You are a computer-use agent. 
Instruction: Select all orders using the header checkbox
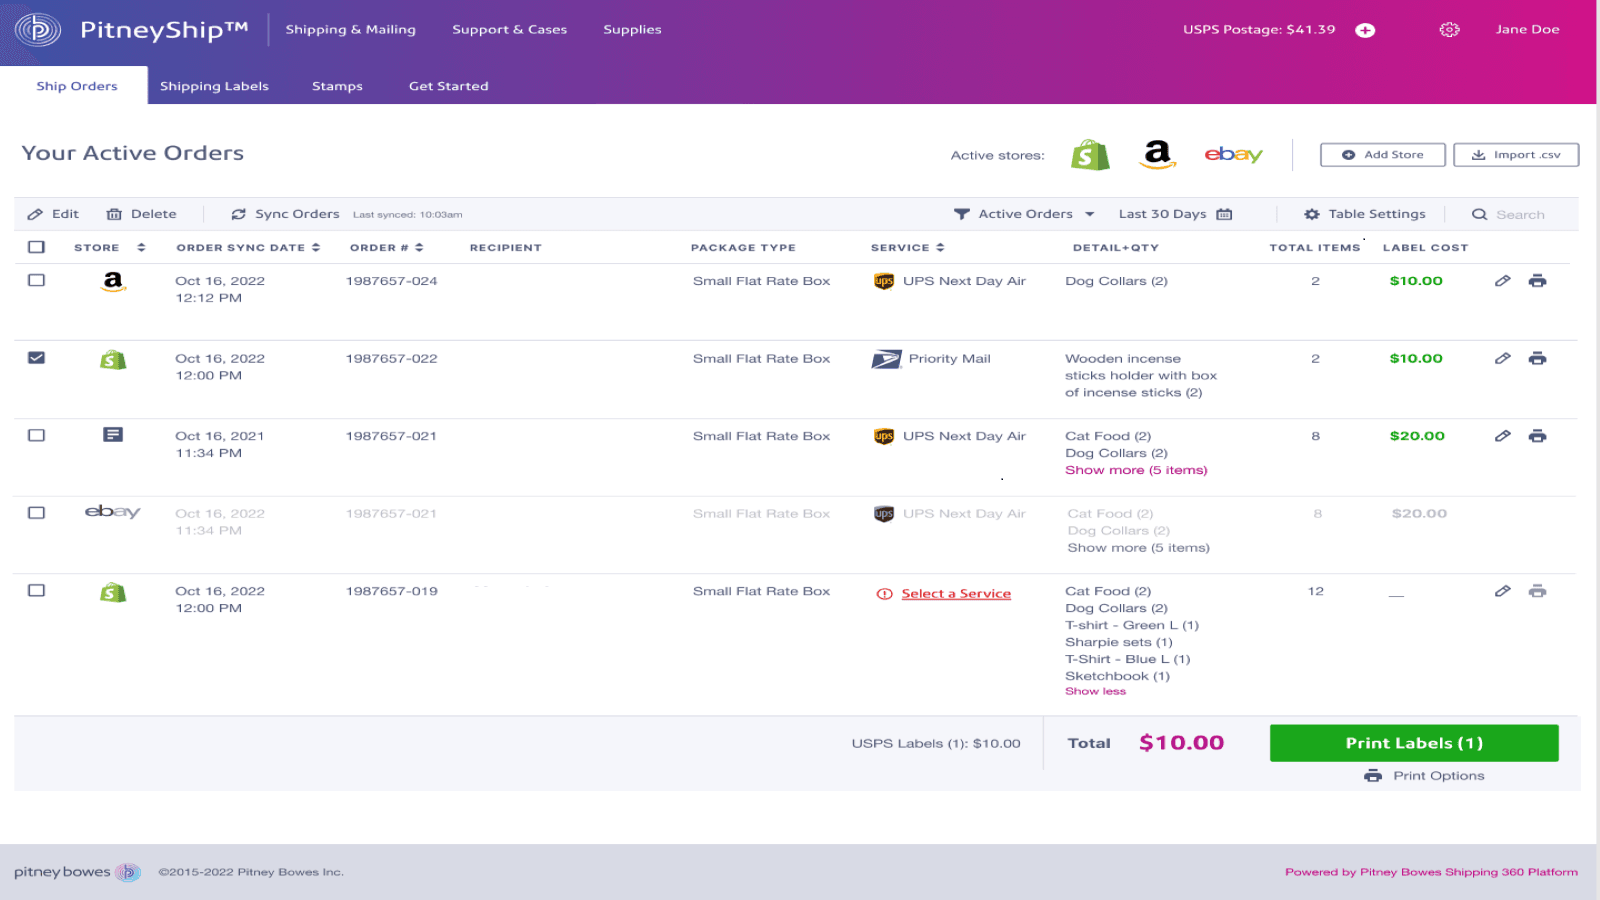point(37,246)
